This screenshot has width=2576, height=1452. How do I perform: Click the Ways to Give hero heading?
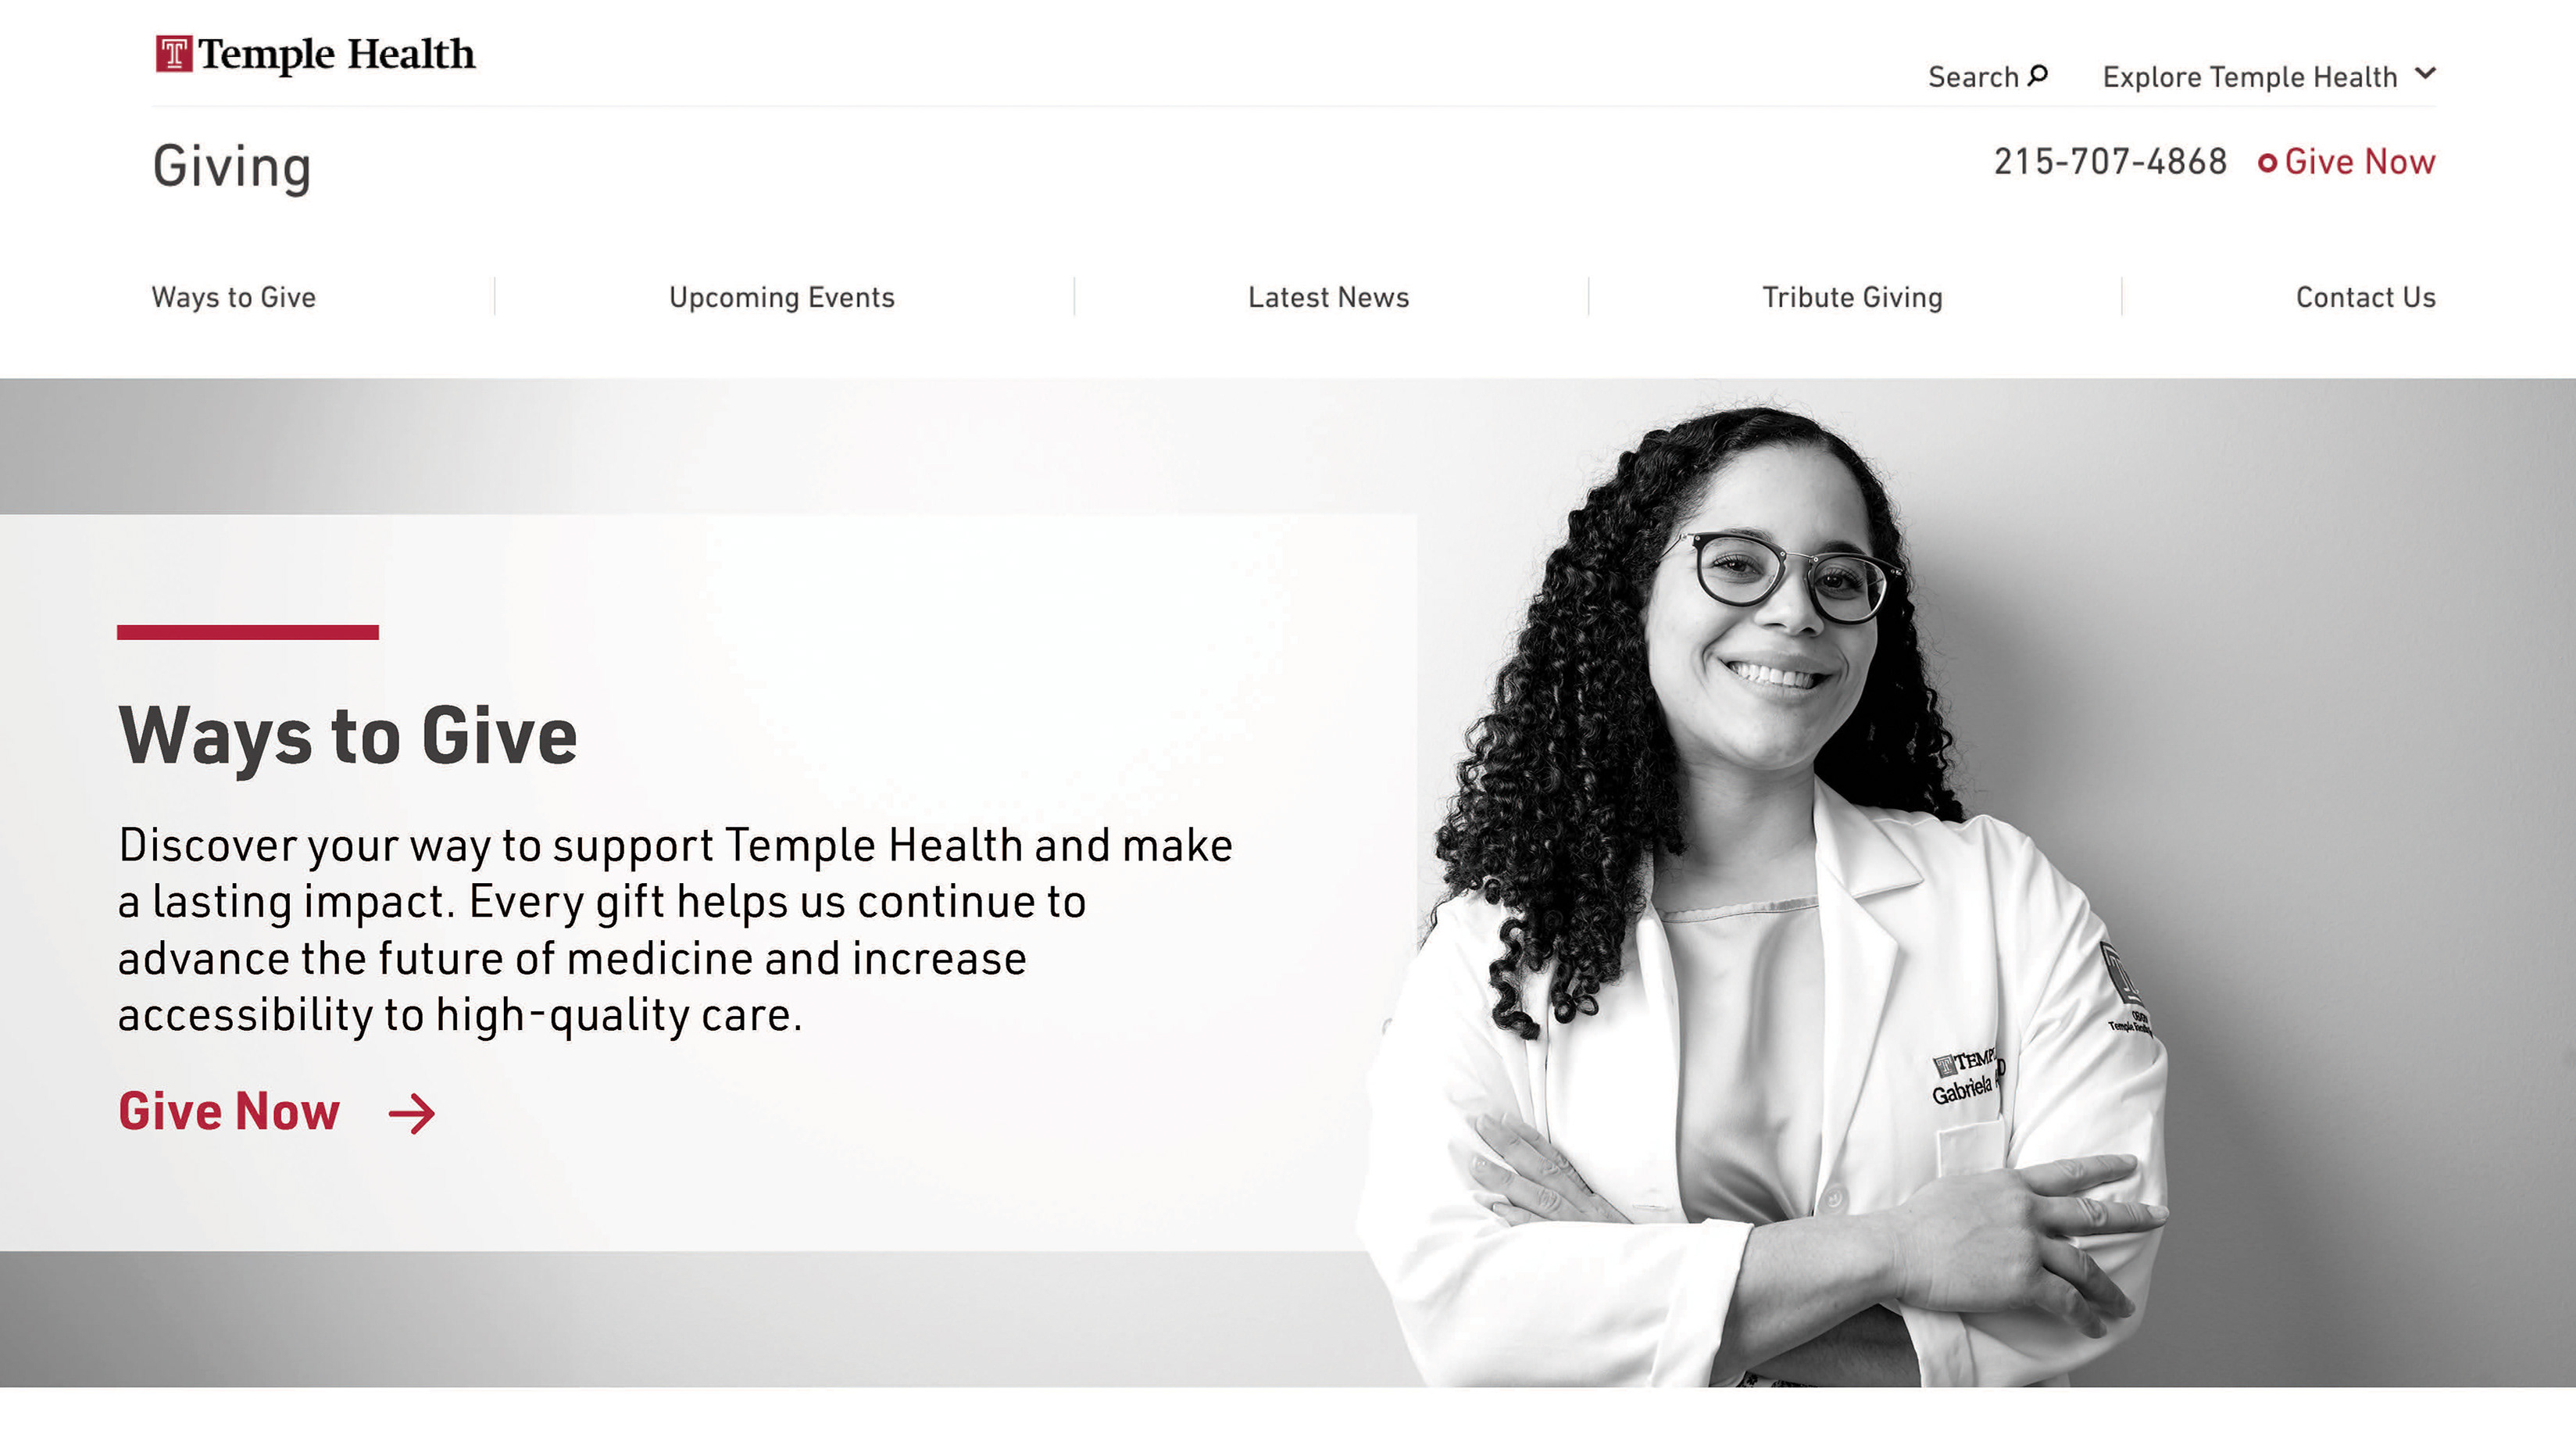[347, 736]
